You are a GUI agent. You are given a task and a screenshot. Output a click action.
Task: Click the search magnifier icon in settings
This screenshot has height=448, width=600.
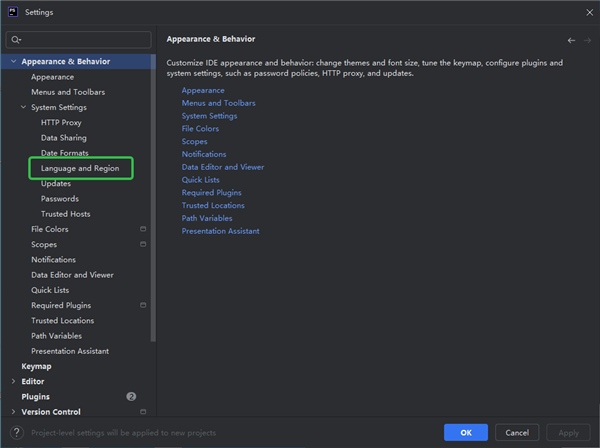click(x=16, y=40)
